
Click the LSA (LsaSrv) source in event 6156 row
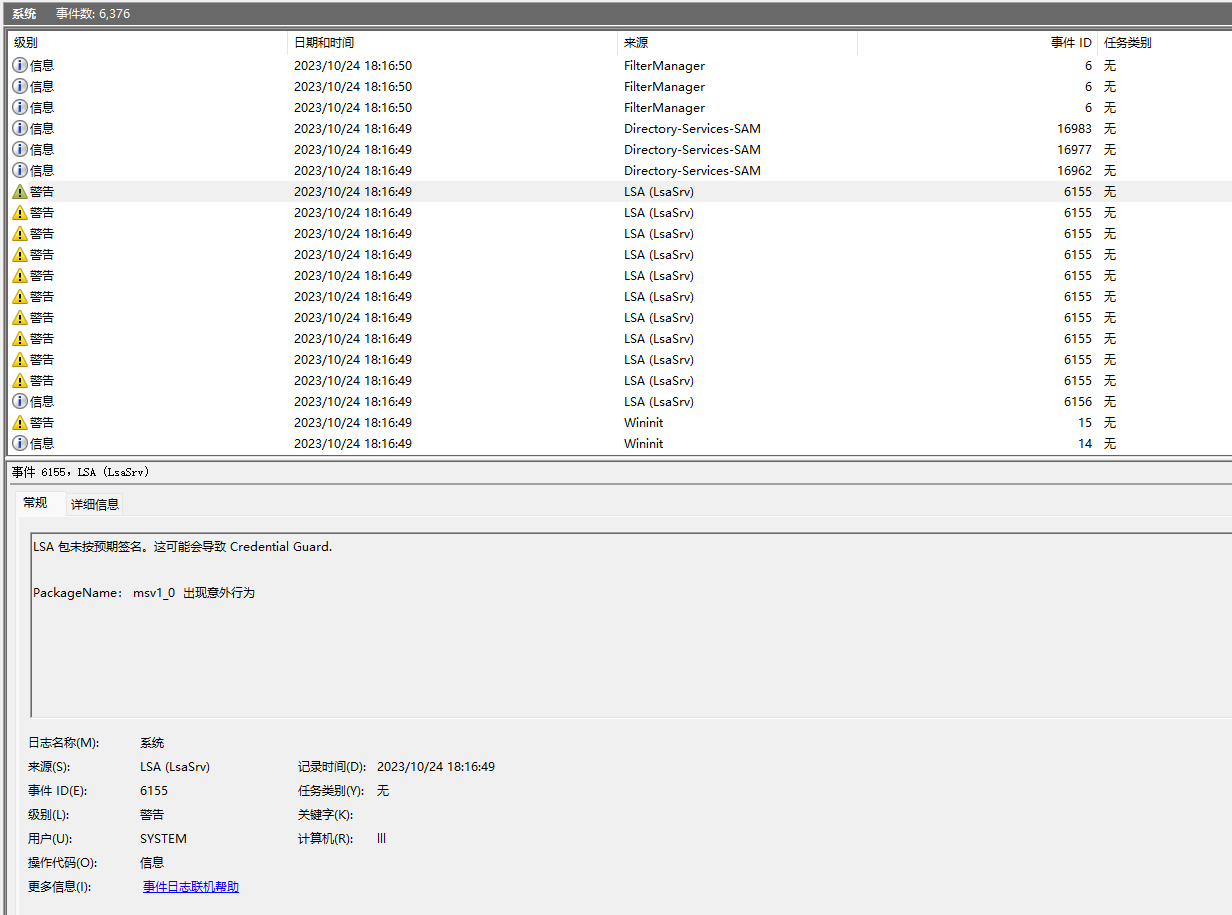(x=659, y=401)
